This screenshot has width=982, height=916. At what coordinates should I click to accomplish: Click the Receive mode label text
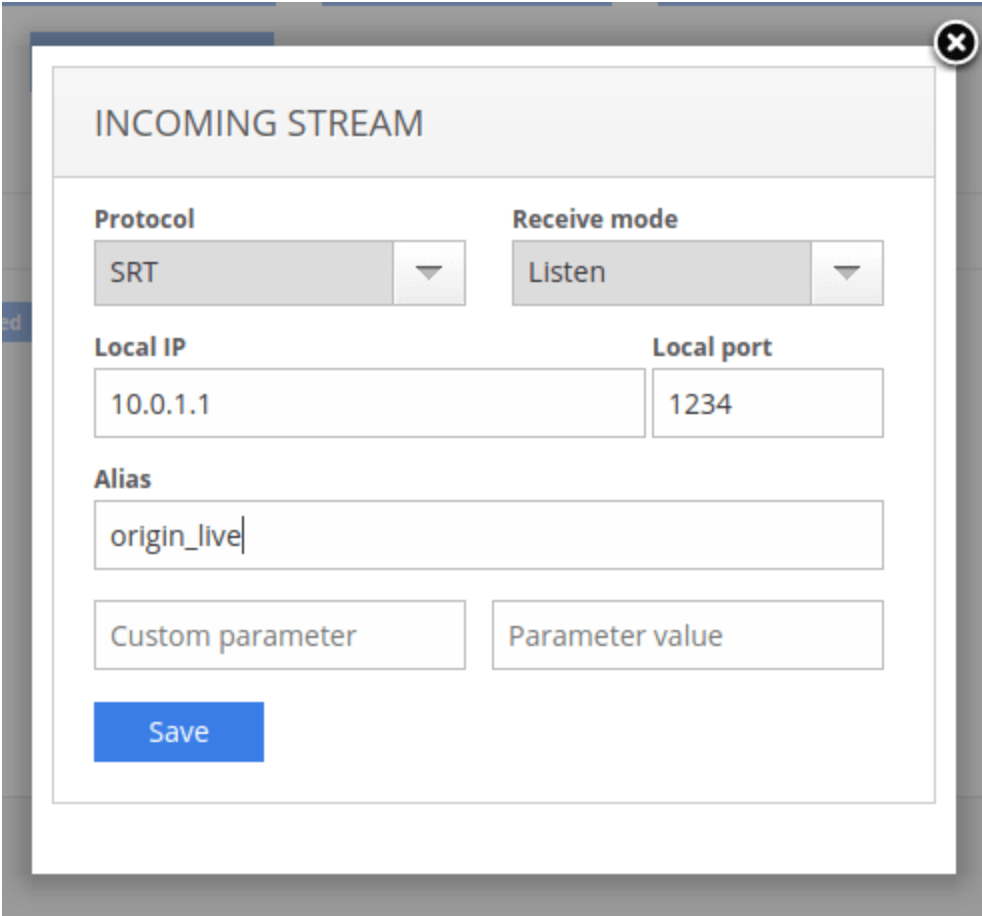(594, 219)
